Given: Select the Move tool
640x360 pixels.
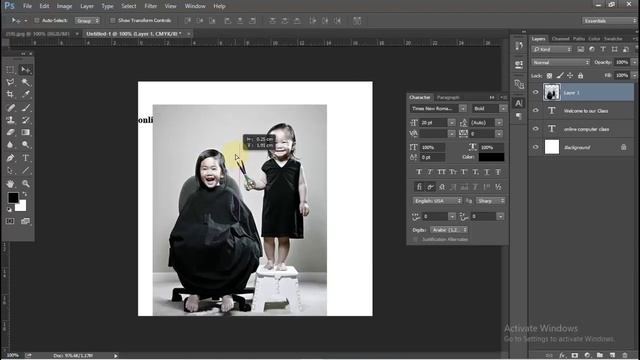Looking at the screenshot, I should pyautogui.click(x=26, y=70).
